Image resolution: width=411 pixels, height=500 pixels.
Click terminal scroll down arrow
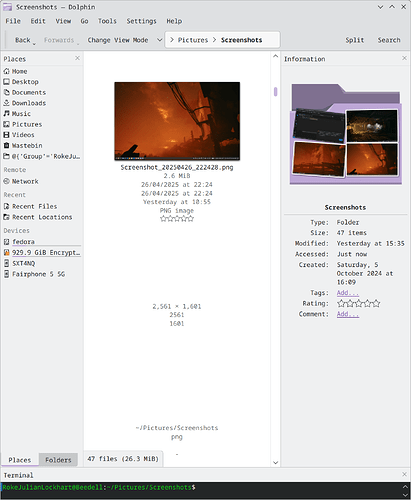pyautogui.click(x=405, y=495)
